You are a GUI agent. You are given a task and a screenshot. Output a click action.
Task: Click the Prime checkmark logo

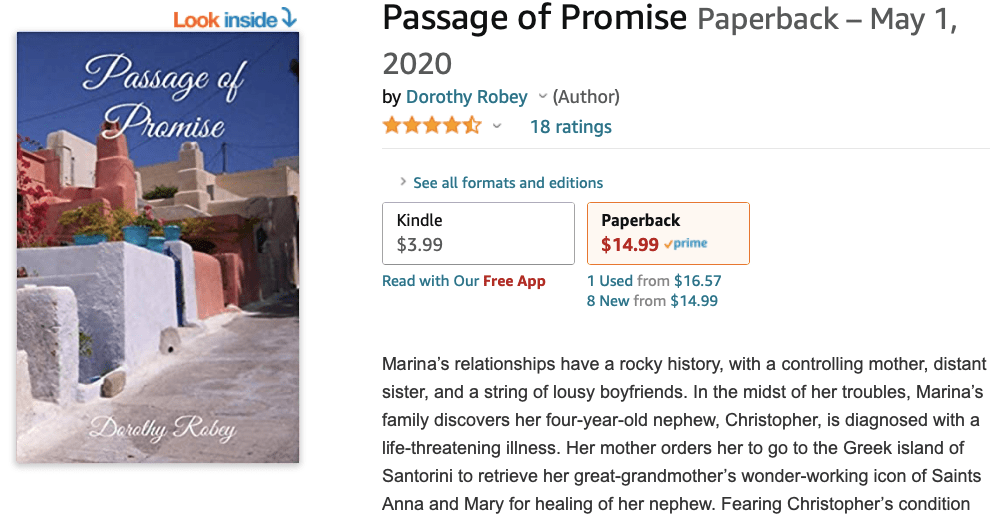click(x=686, y=244)
